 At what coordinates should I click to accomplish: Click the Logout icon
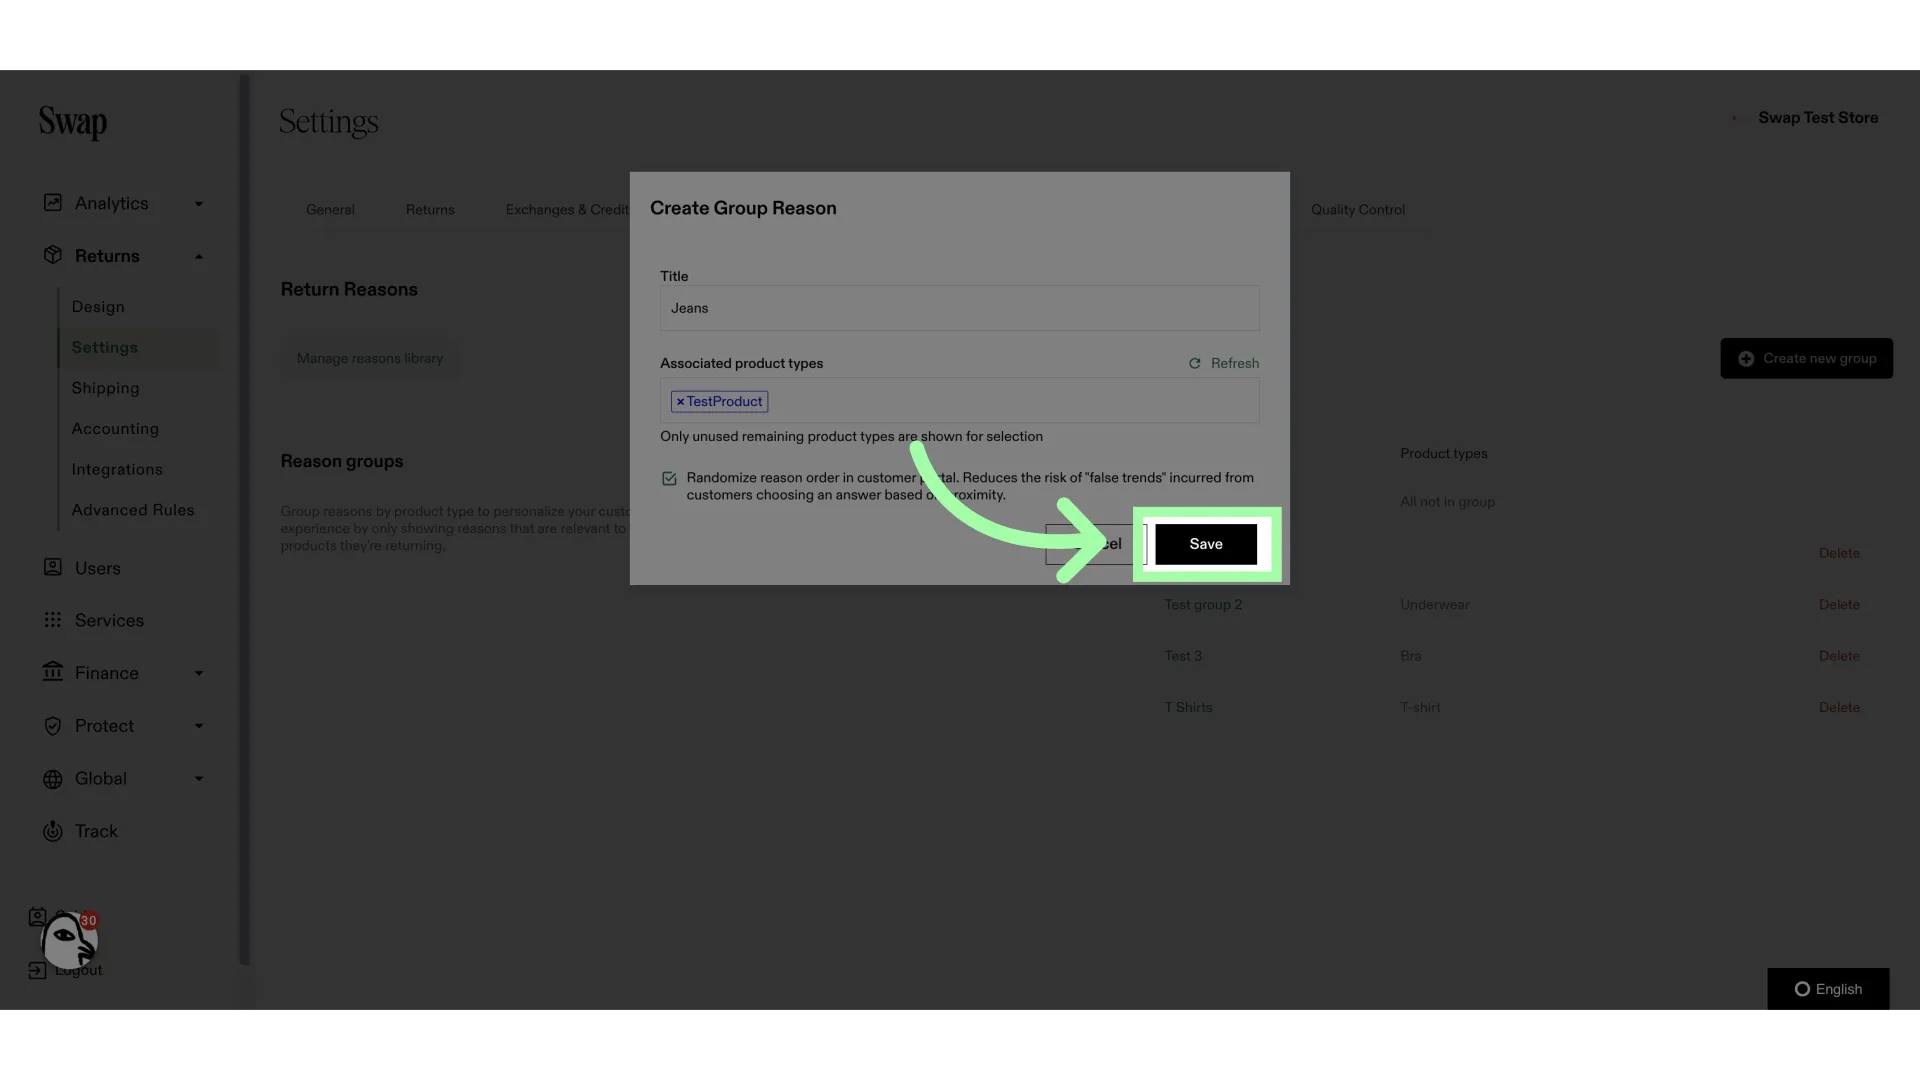(37, 970)
